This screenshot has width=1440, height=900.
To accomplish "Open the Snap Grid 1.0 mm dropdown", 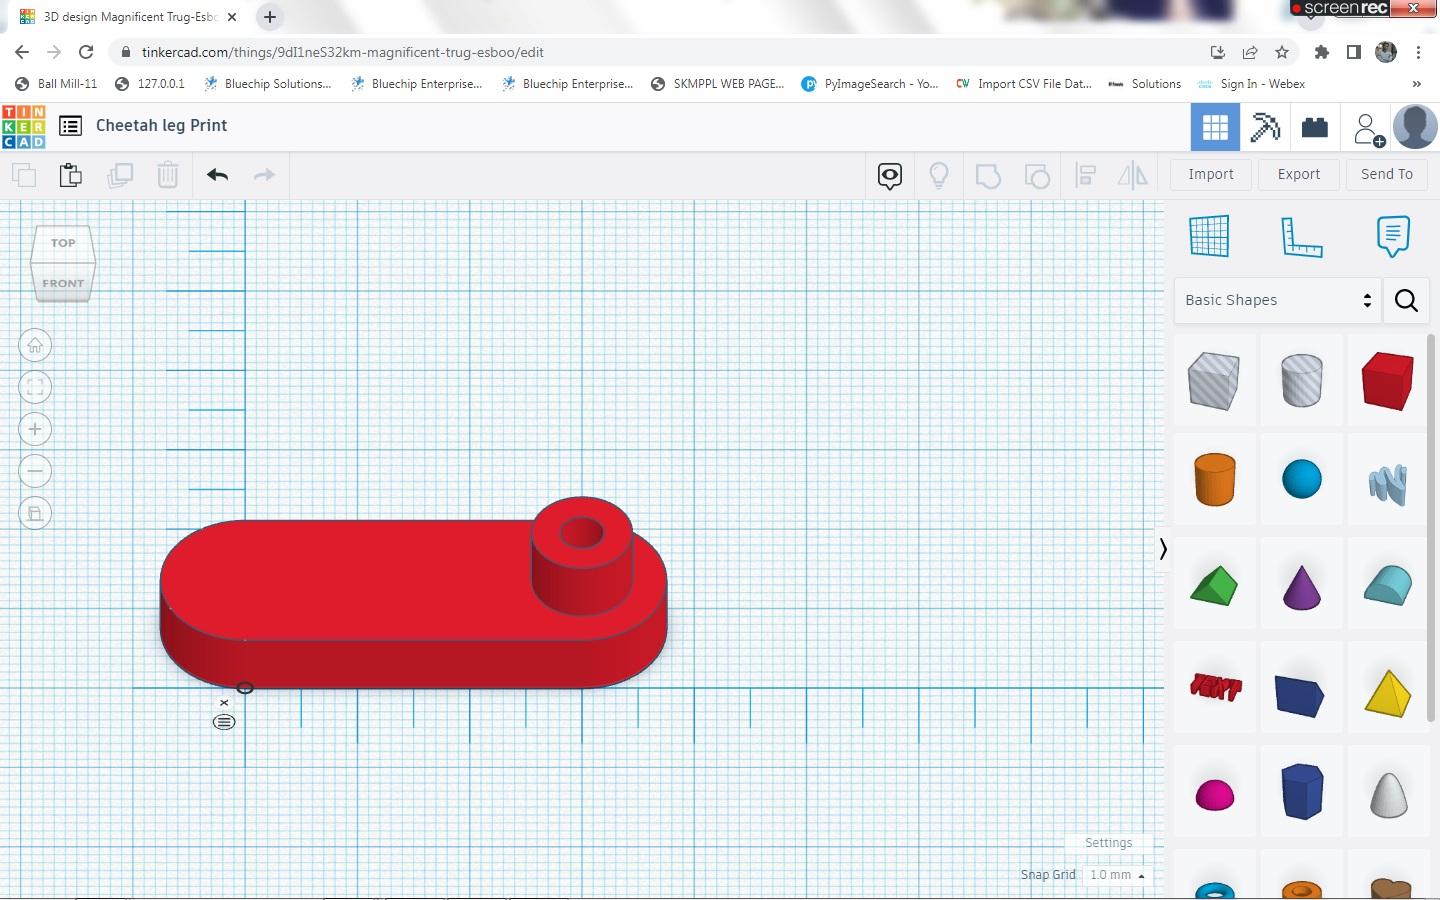I will (x=1117, y=875).
